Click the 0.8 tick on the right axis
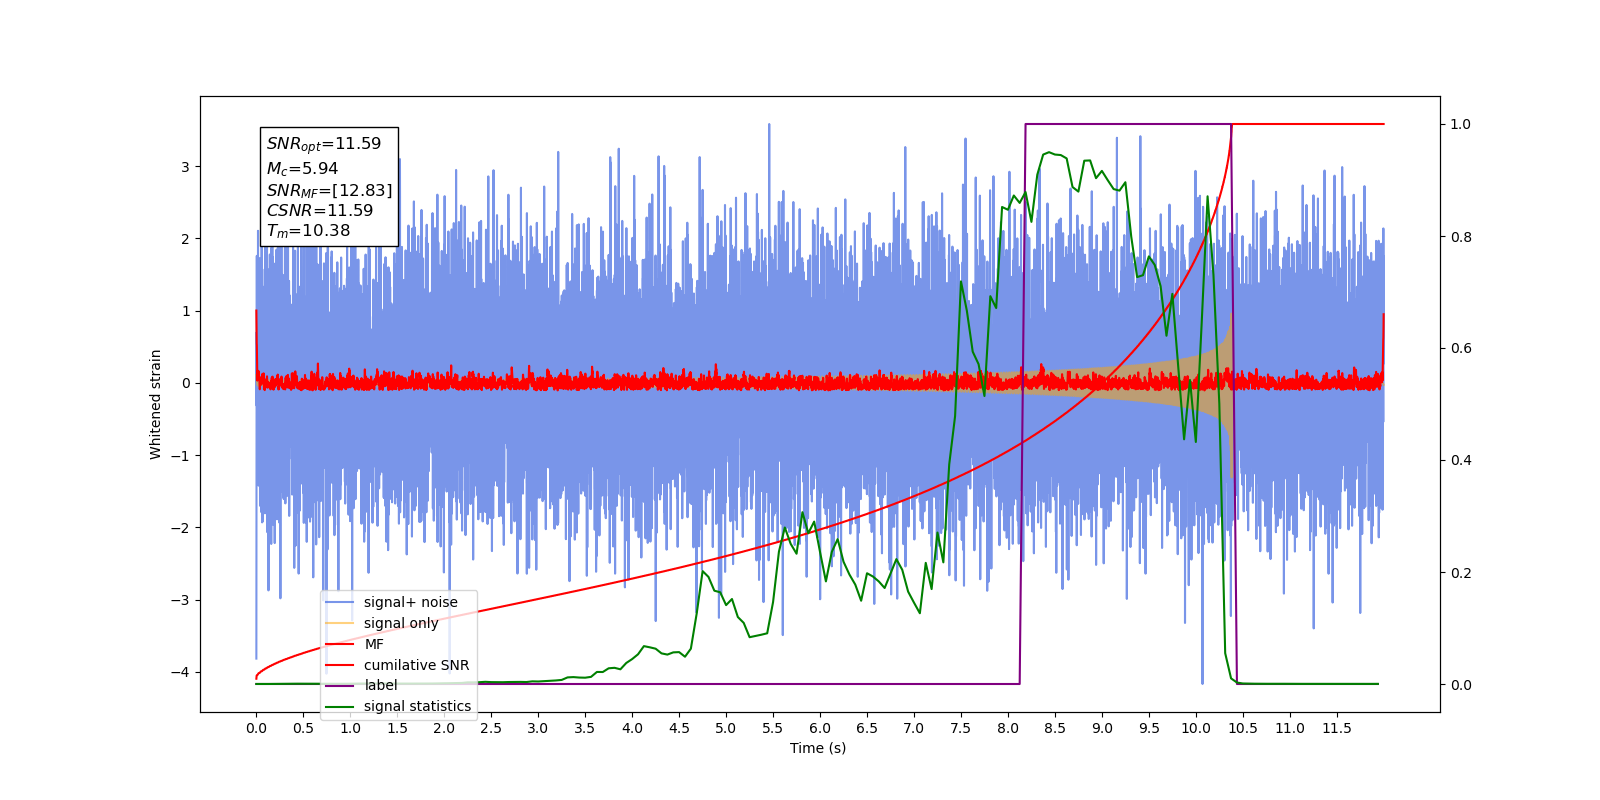 point(1461,237)
